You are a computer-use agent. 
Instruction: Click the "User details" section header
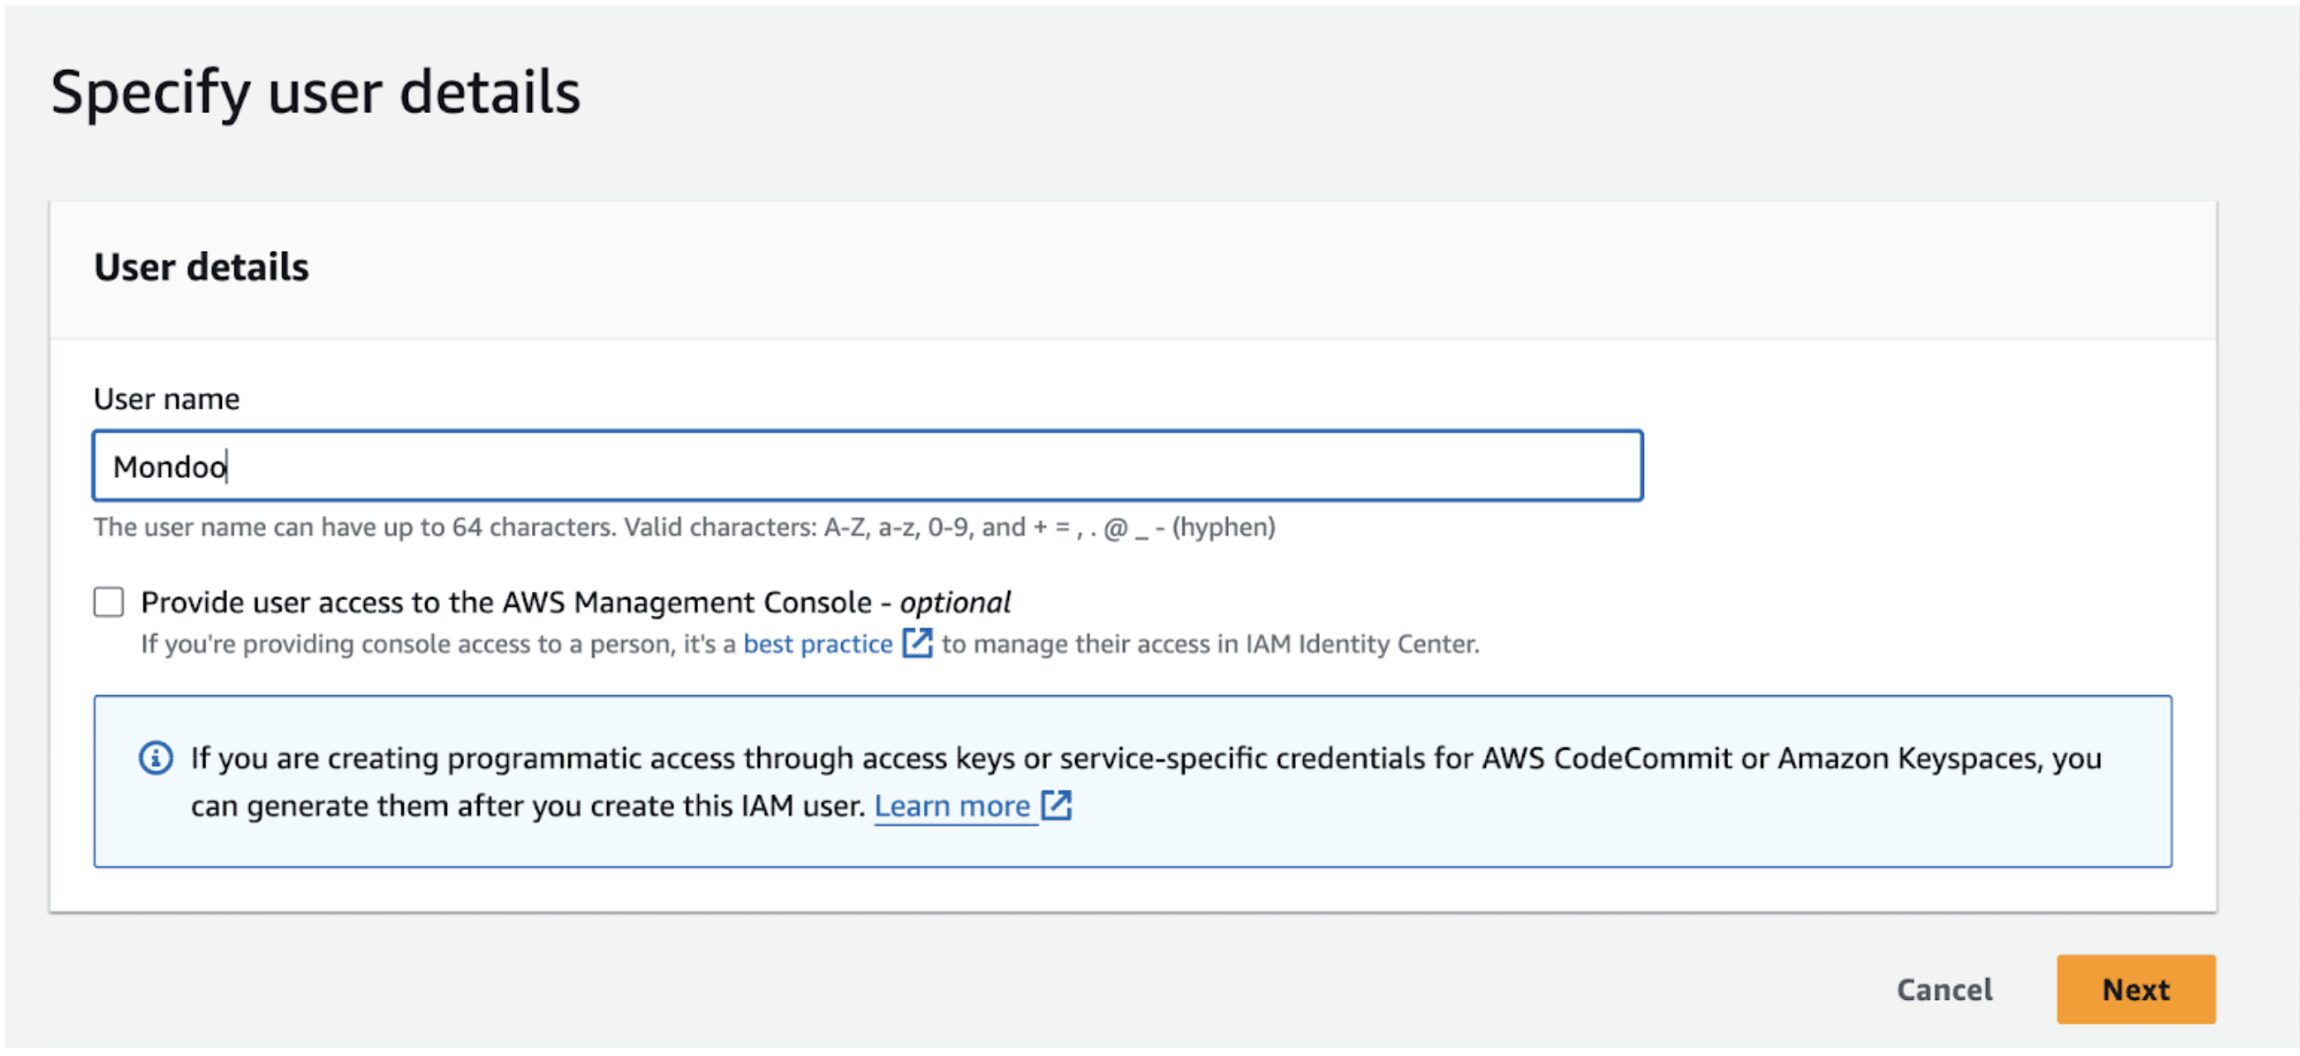click(201, 267)
